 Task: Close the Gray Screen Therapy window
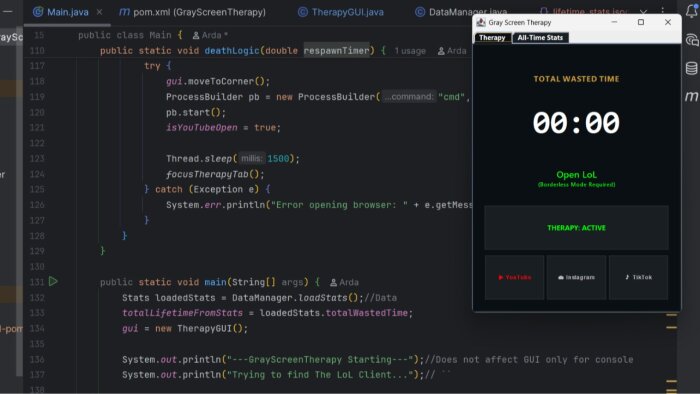(667, 22)
